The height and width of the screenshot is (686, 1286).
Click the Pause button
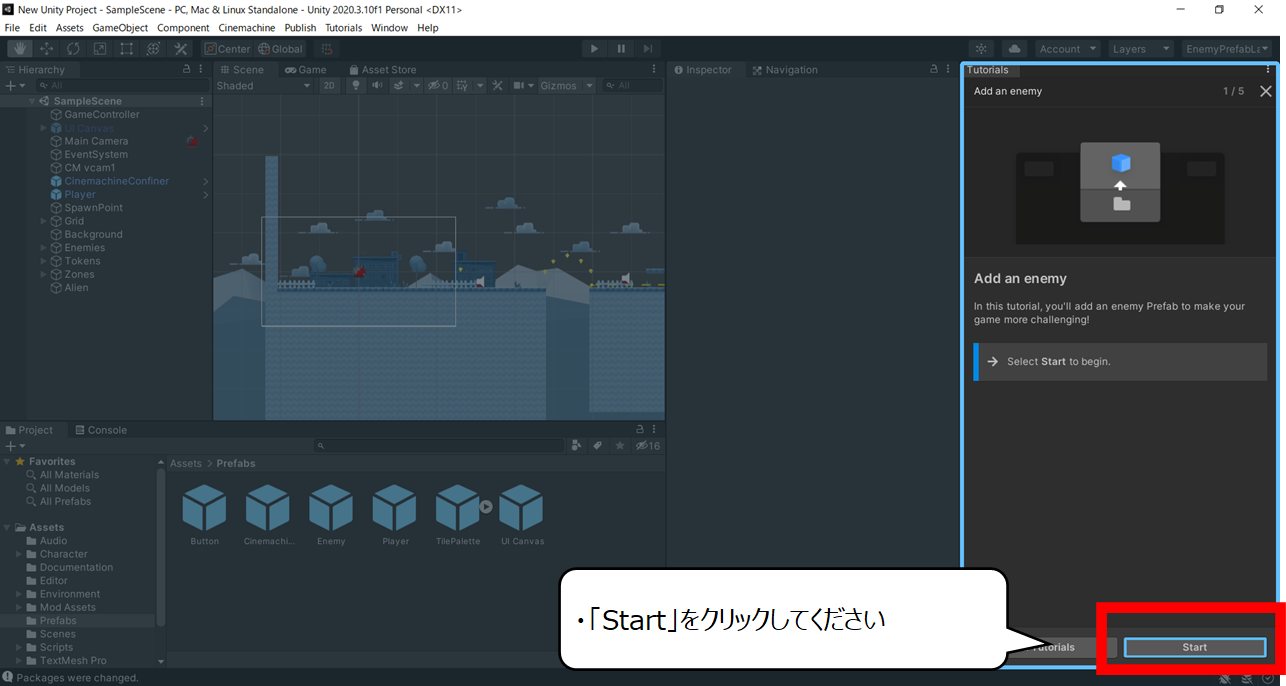(x=621, y=48)
